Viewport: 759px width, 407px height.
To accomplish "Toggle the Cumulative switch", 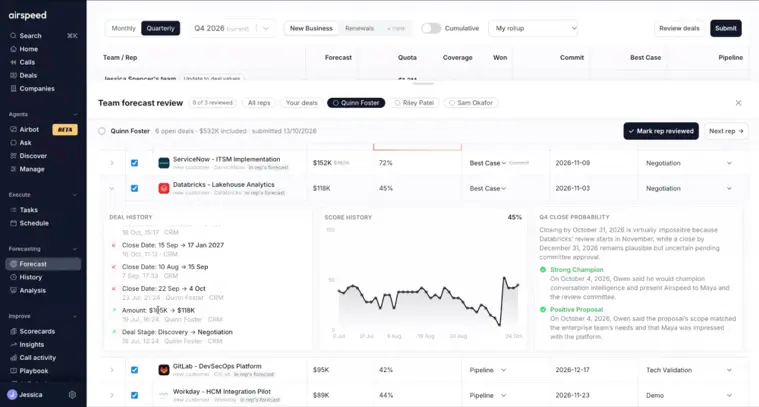I will 431,29.
